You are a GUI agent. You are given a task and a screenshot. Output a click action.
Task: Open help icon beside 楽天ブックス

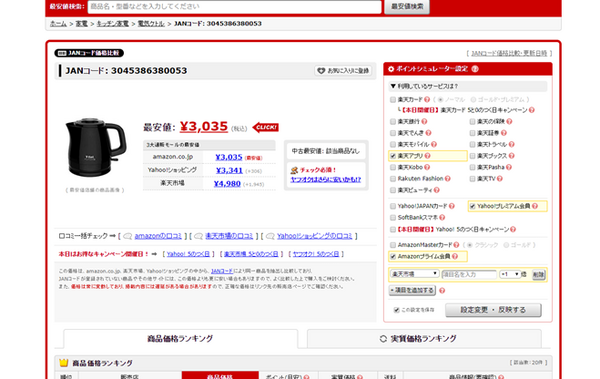coord(512,156)
